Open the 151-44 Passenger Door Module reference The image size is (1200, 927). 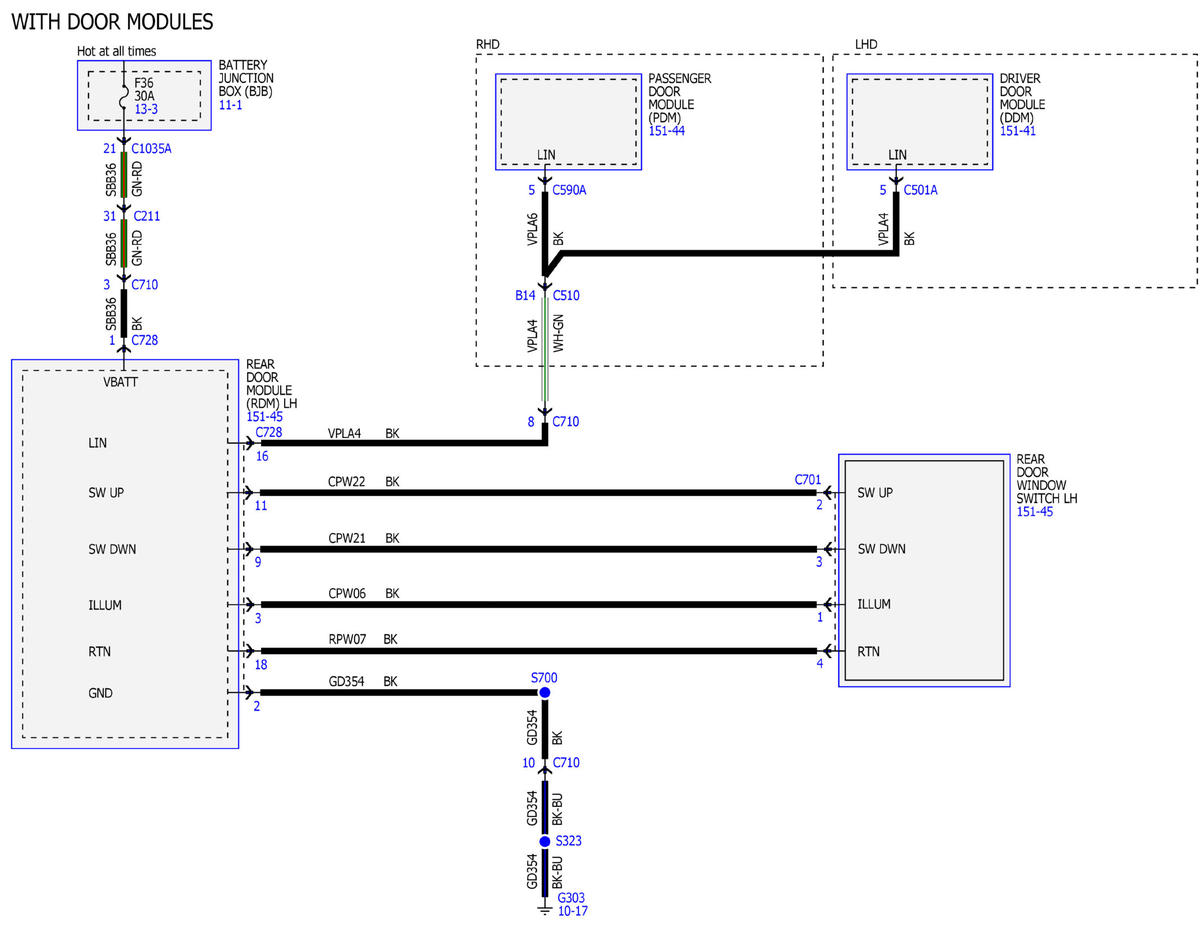click(667, 131)
